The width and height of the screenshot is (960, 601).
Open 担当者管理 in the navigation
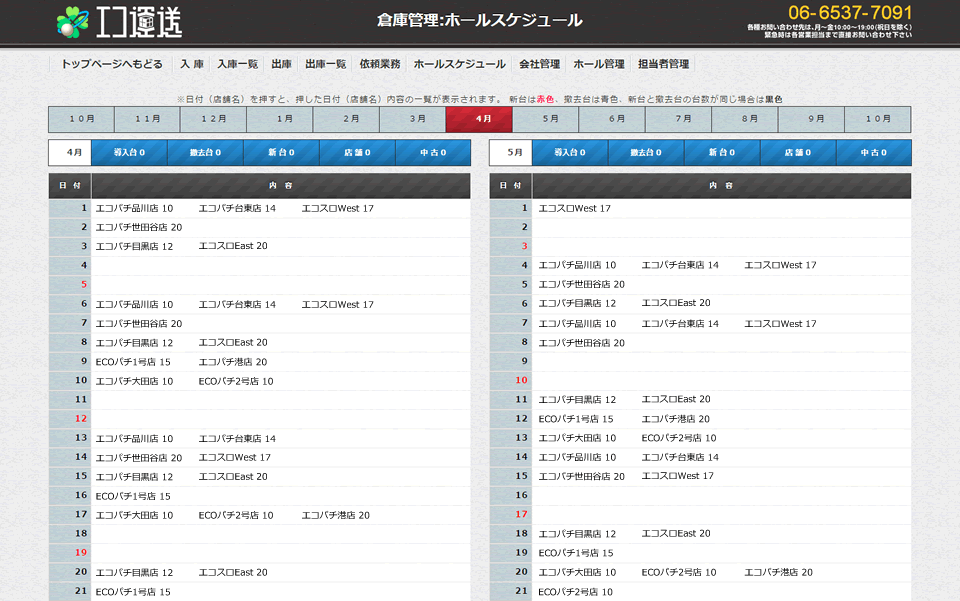tap(663, 64)
